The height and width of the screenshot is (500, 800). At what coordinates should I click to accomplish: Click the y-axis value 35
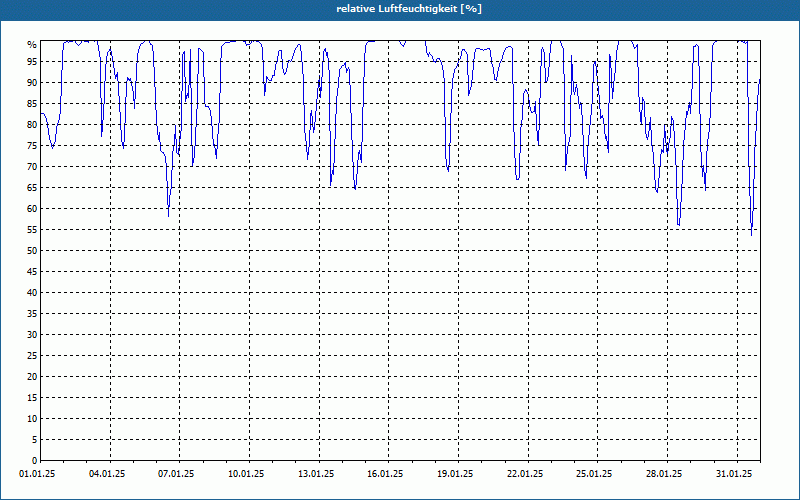(x=32, y=314)
